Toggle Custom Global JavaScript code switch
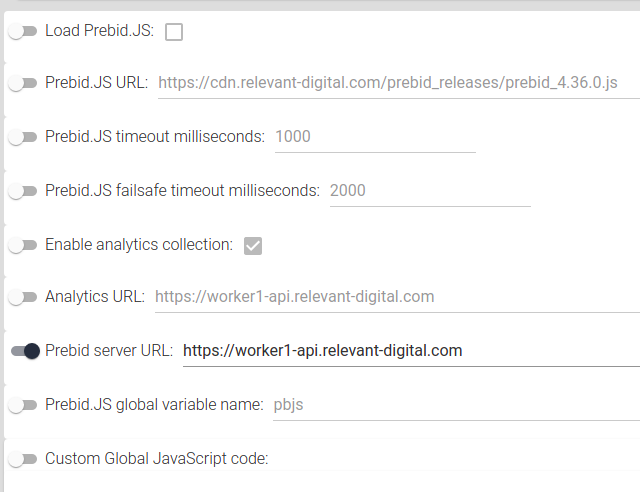The image size is (640, 492). pyautogui.click(x=23, y=459)
